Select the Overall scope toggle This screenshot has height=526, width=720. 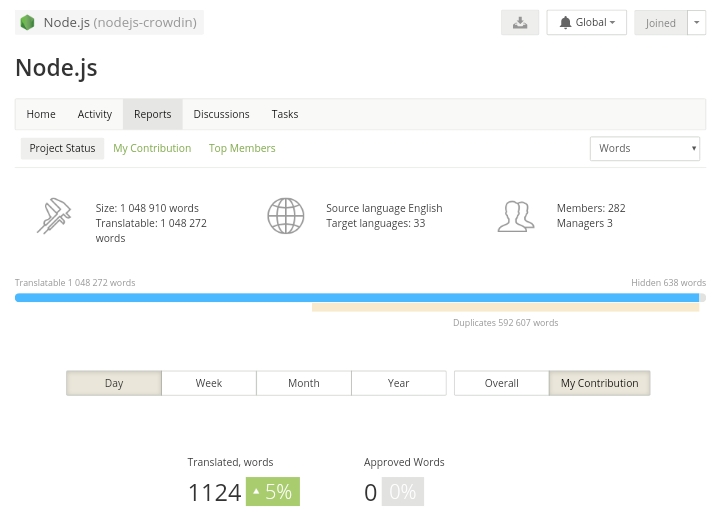(x=501, y=383)
